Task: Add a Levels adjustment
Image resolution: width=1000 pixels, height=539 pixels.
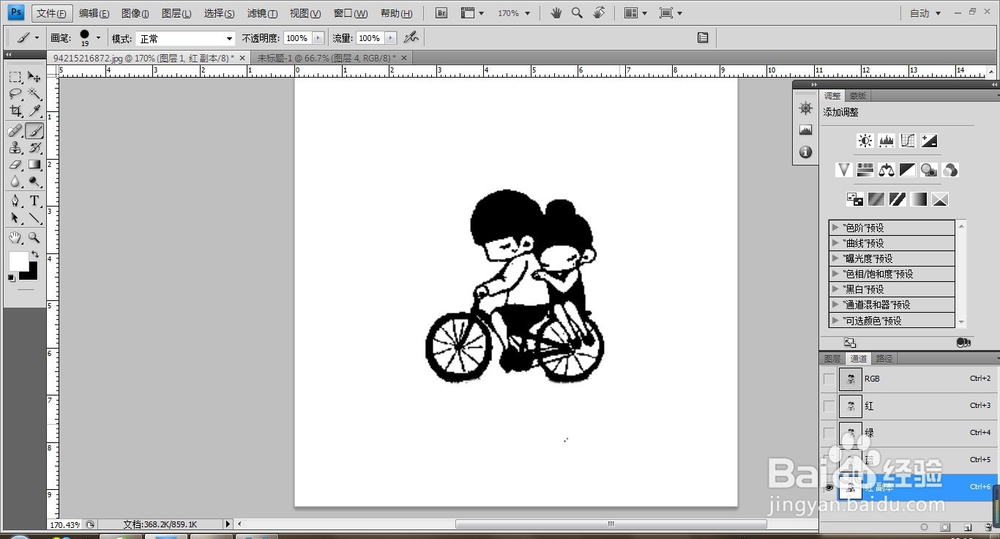Action: [886, 140]
